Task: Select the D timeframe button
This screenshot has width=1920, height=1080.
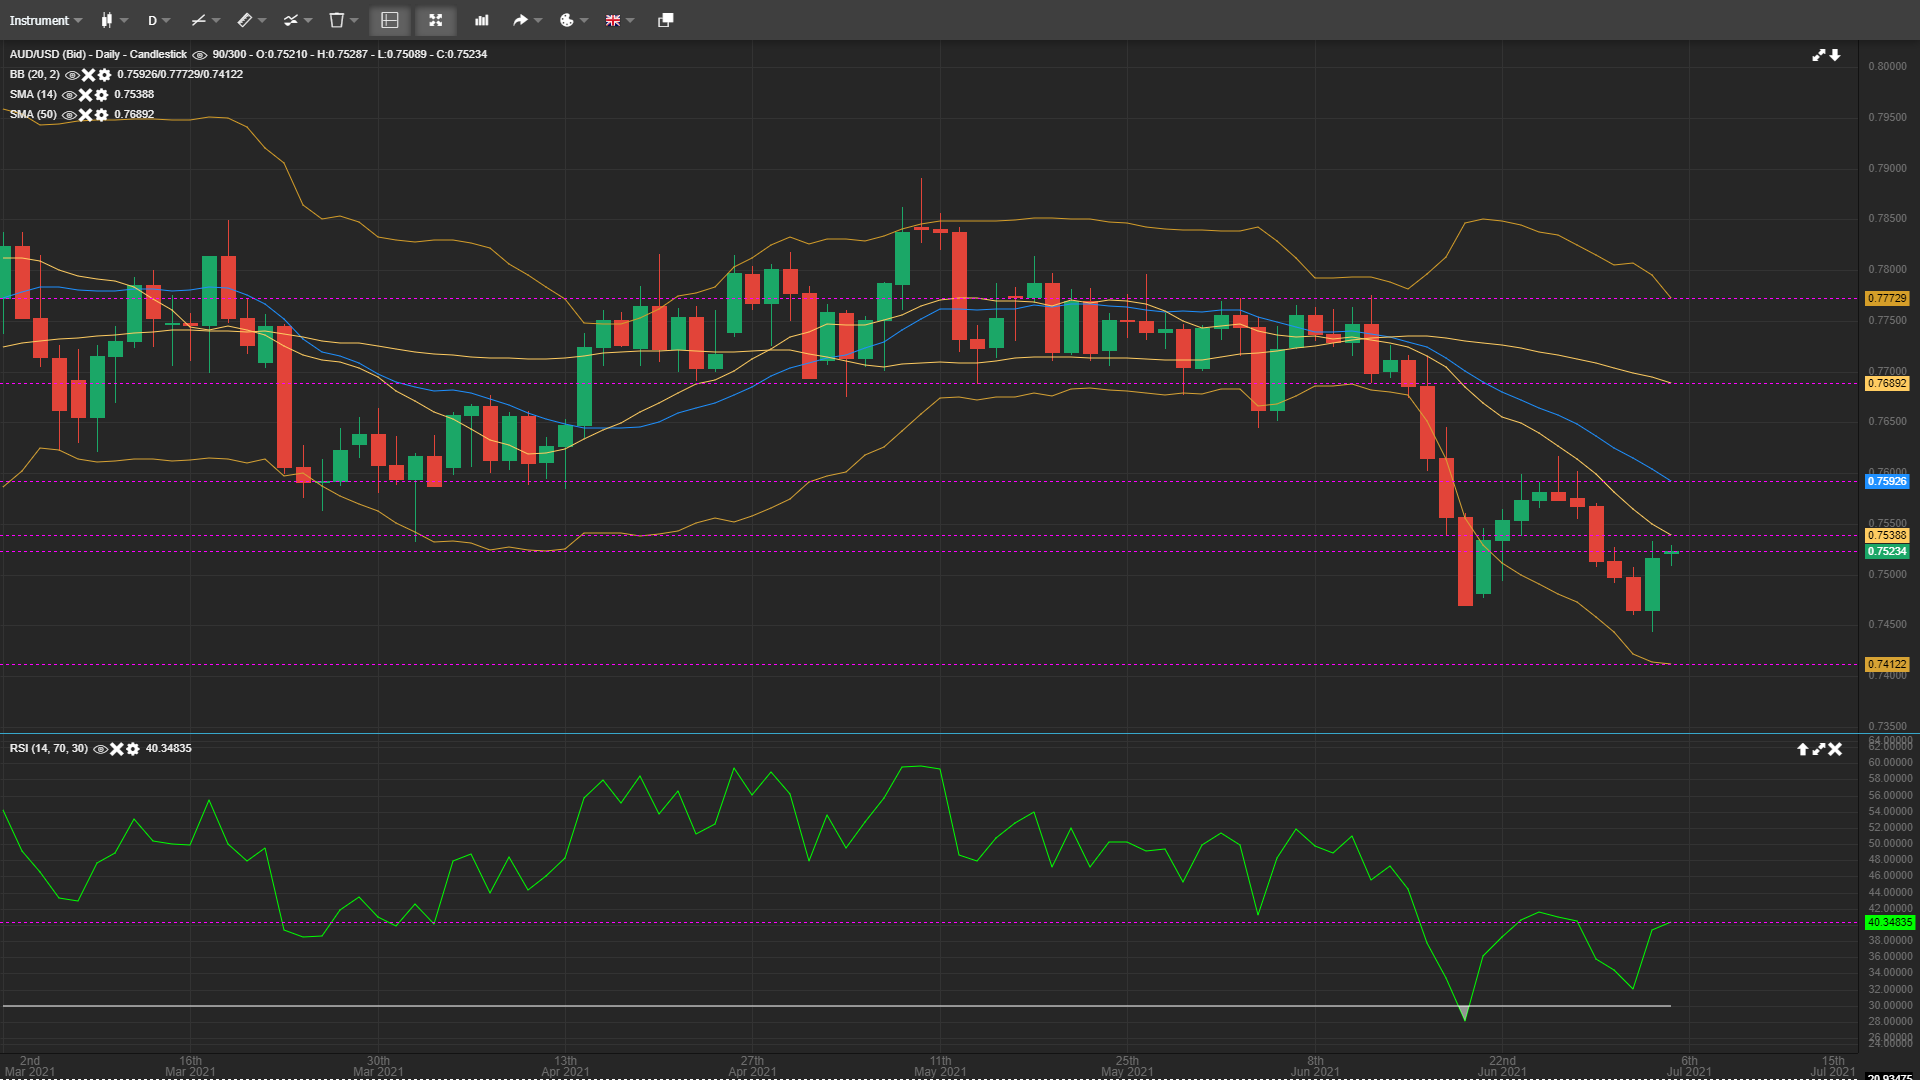Action: [x=152, y=20]
